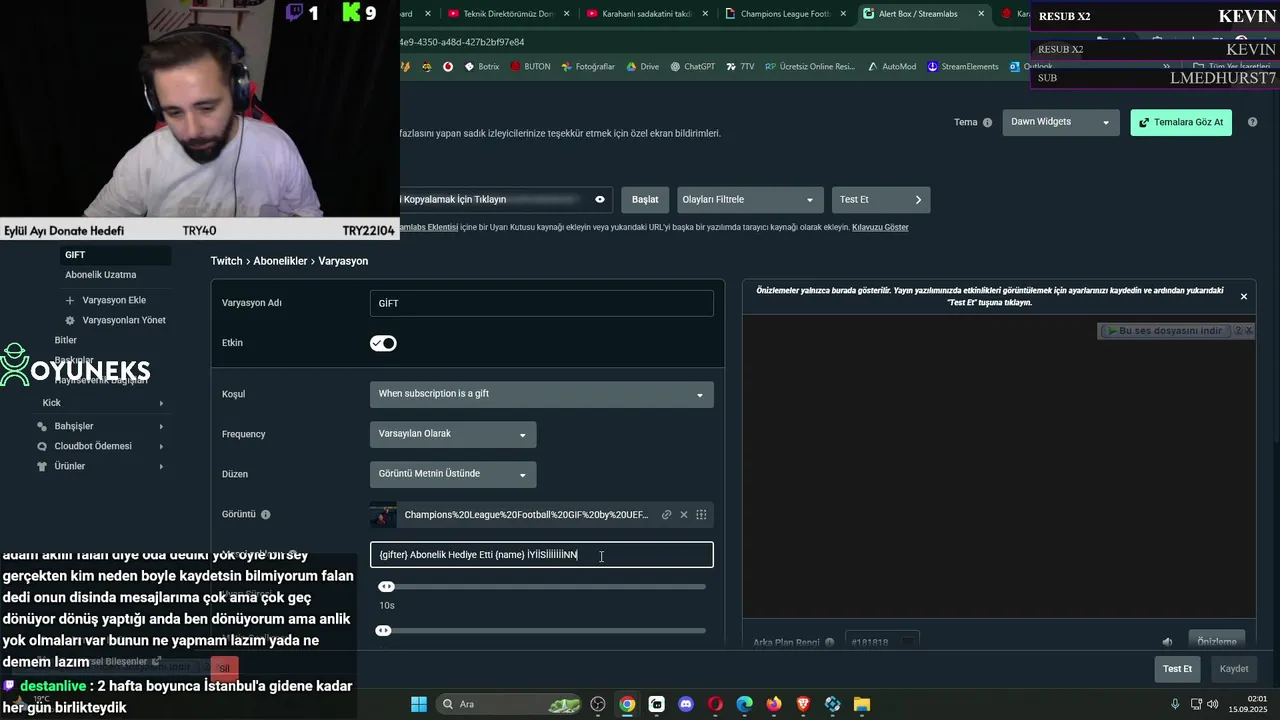The width and height of the screenshot is (1280, 720).
Task: Open the Fotoğraflar bookmark
Action: tap(588, 67)
